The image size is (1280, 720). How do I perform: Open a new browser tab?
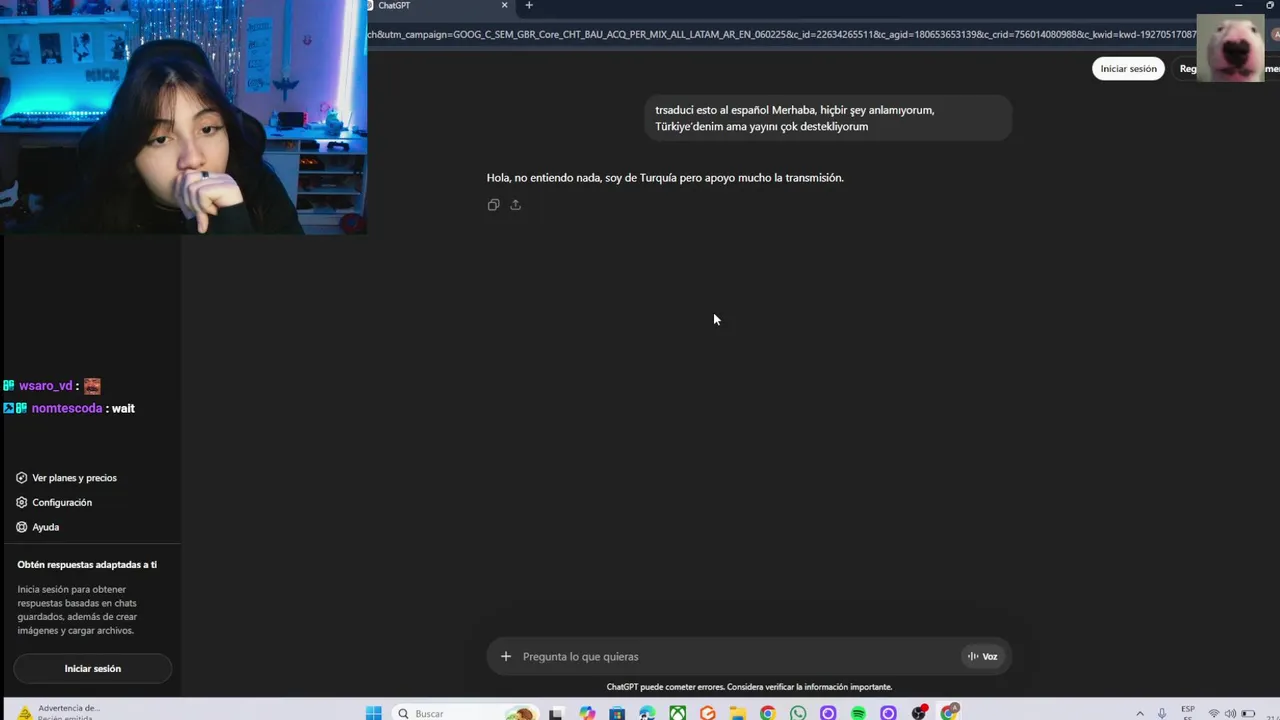pyautogui.click(x=529, y=5)
